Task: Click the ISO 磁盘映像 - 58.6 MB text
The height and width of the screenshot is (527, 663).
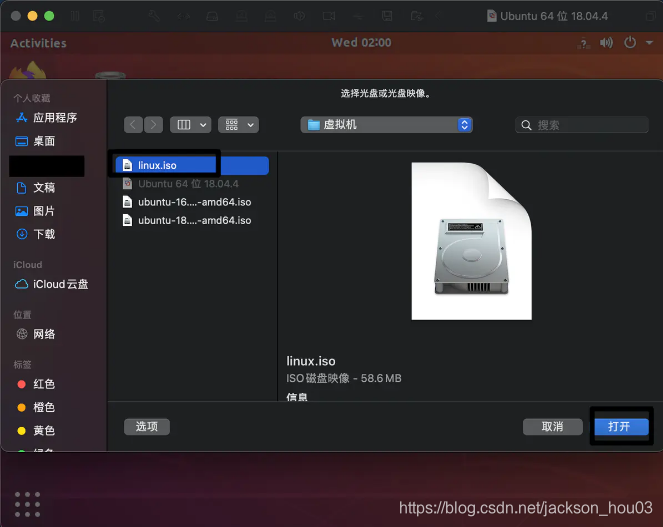Action: pos(344,378)
